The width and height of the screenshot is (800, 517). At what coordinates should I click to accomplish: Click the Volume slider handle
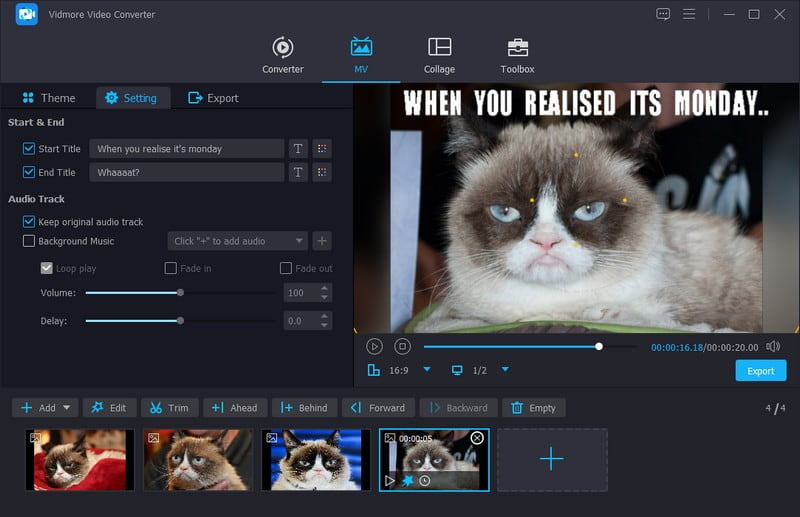(180, 293)
